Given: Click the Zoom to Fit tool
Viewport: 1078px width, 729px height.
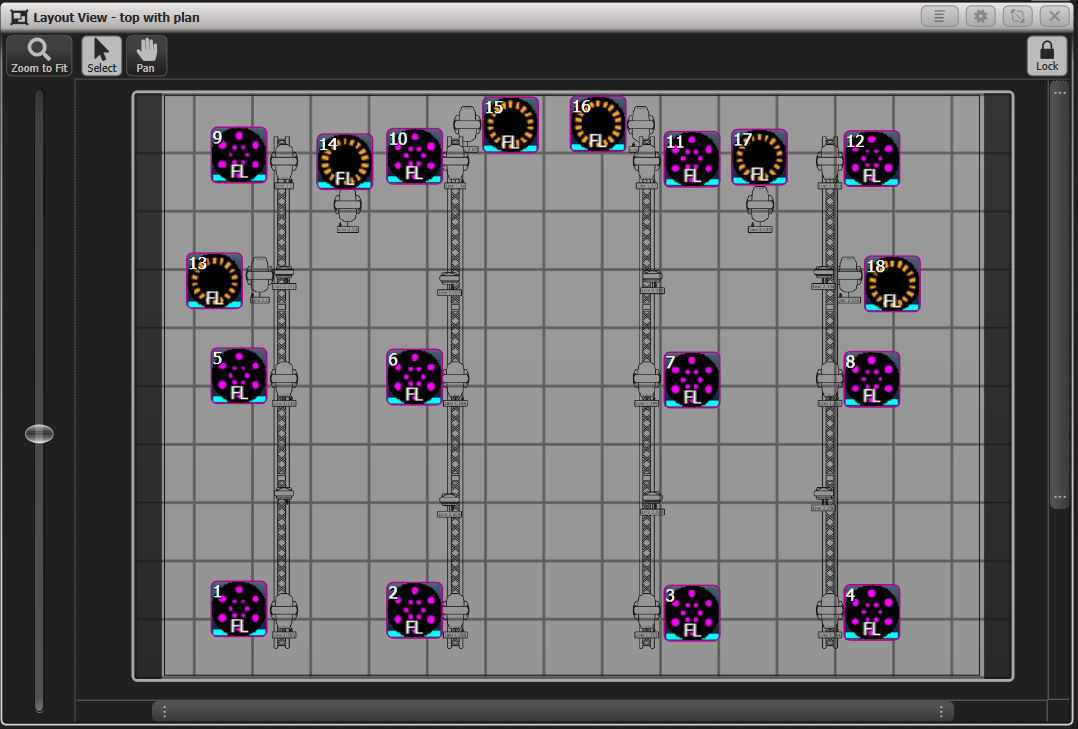Looking at the screenshot, I should pyautogui.click(x=39, y=56).
